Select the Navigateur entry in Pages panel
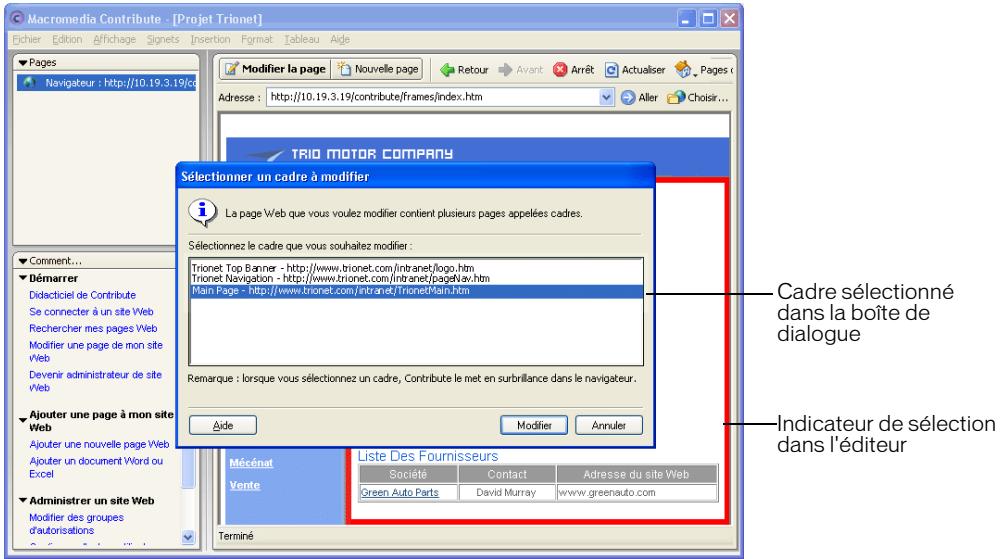Image resolution: width=1003 pixels, height=559 pixels. pyautogui.click(x=107, y=83)
